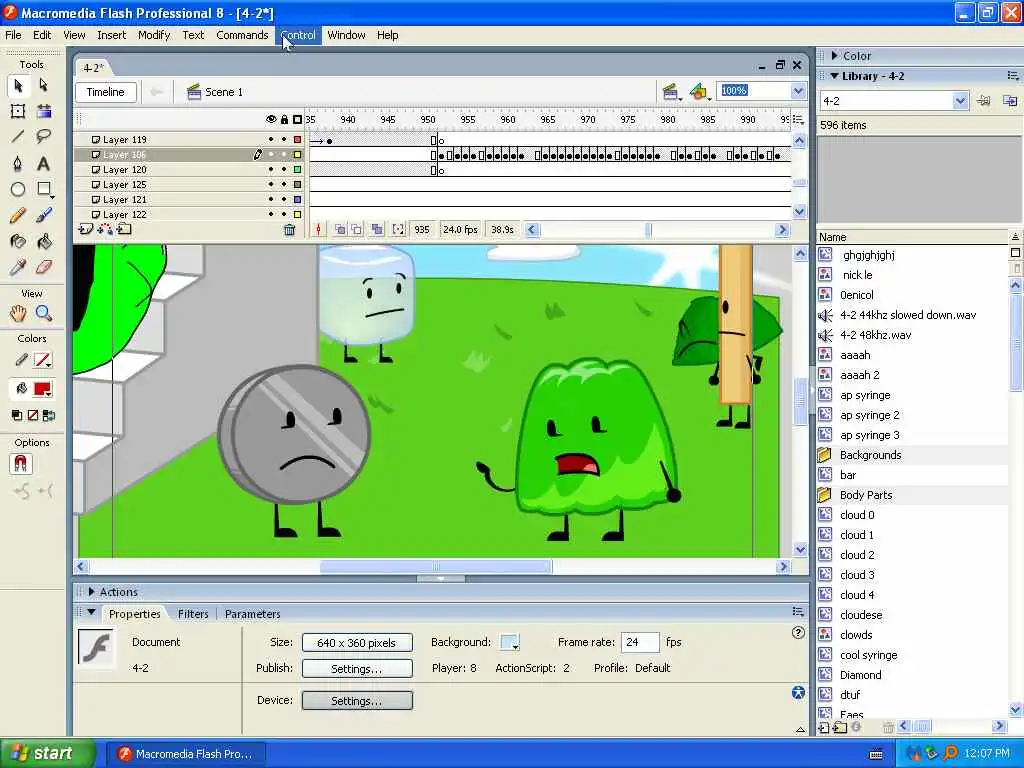Viewport: 1024px width, 768px height.
Task: Toggle outline square for Layer 122
Action: (297, 215)
